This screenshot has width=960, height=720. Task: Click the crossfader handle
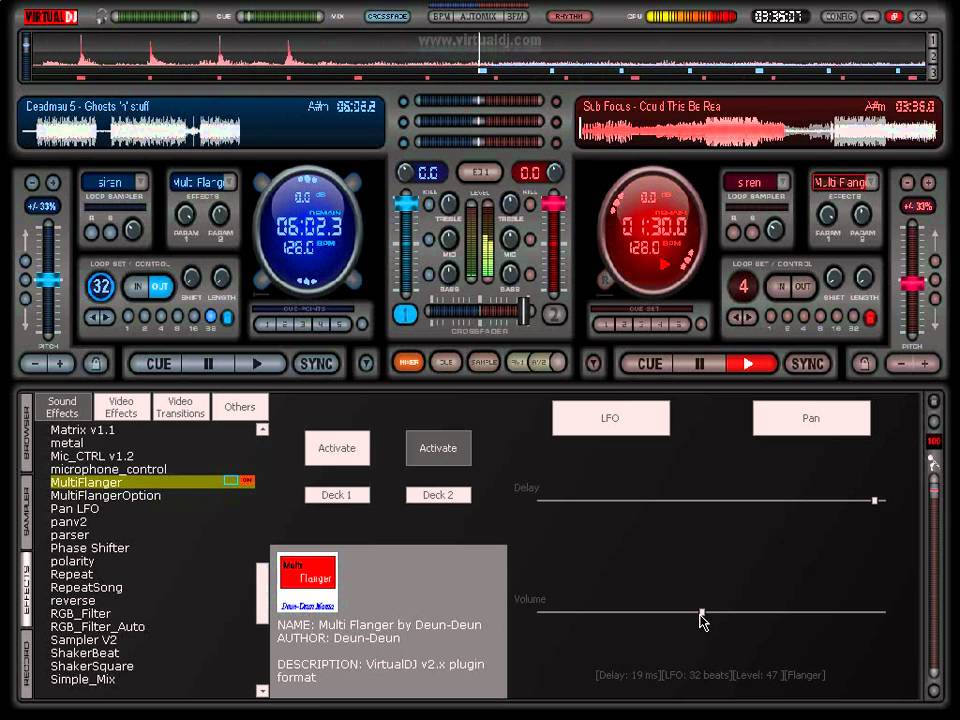[x=524, y=311]
